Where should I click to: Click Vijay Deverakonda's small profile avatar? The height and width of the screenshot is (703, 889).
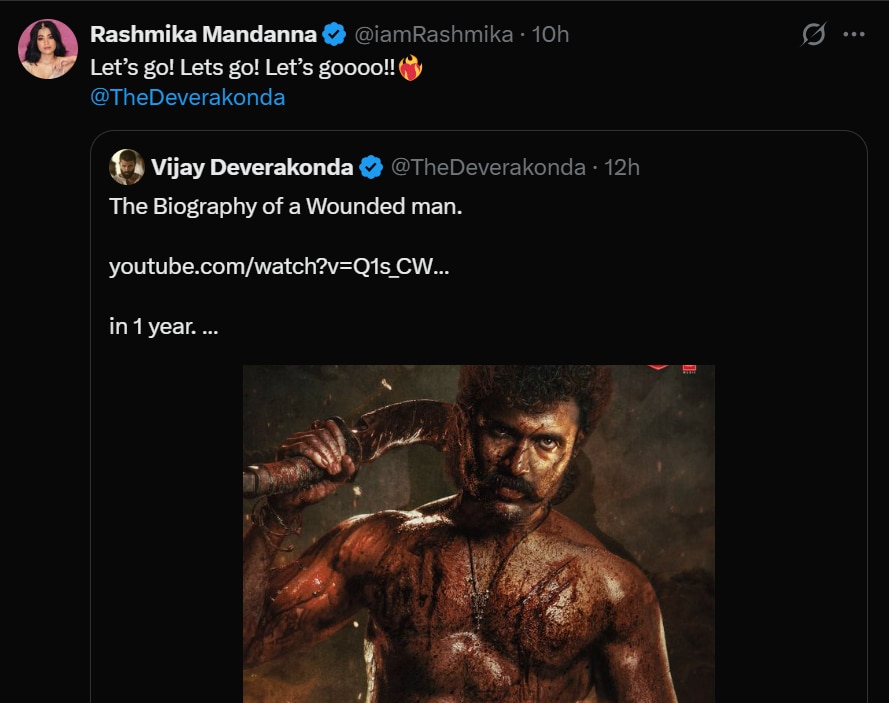[127, 167]
